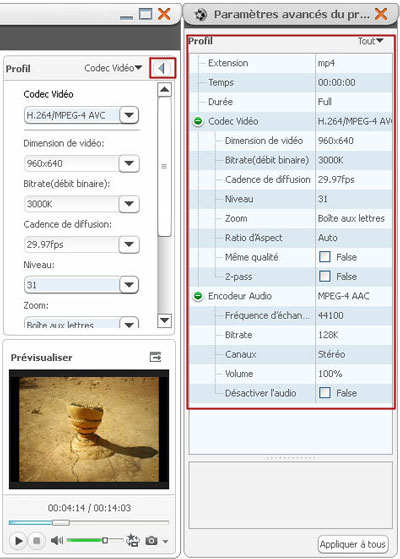Viewport: 400px width, 559px height.
Task: Click the Codec Vidéo H.264/MPEG-4 table value
Action: pyautogui.click(x=354, y=121)
